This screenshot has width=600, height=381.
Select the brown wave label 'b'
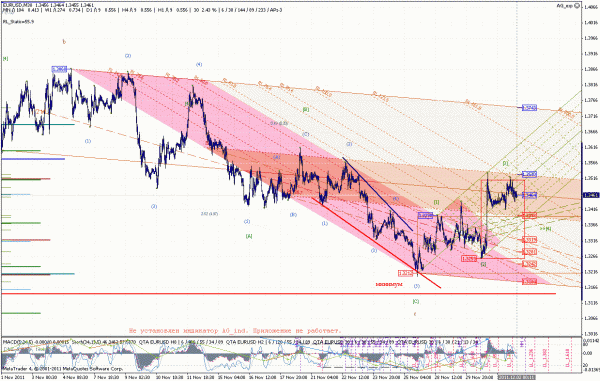pos(64,41)
